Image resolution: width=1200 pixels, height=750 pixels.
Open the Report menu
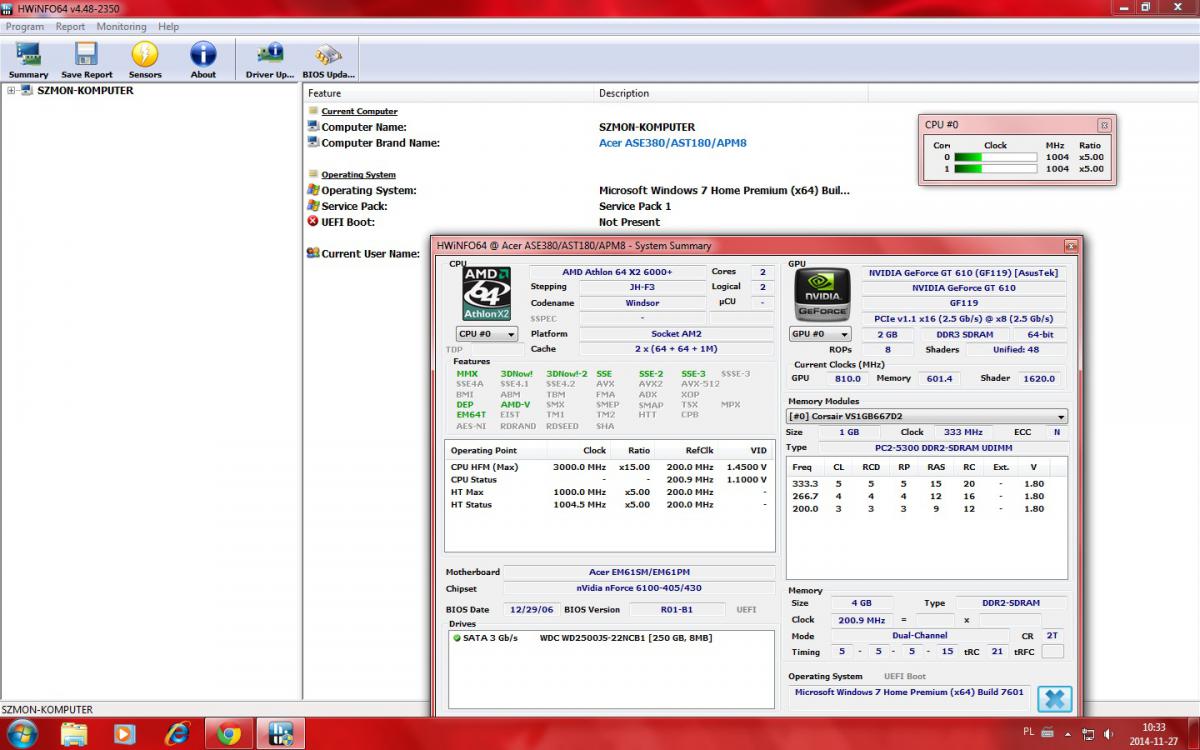point(70,27)
